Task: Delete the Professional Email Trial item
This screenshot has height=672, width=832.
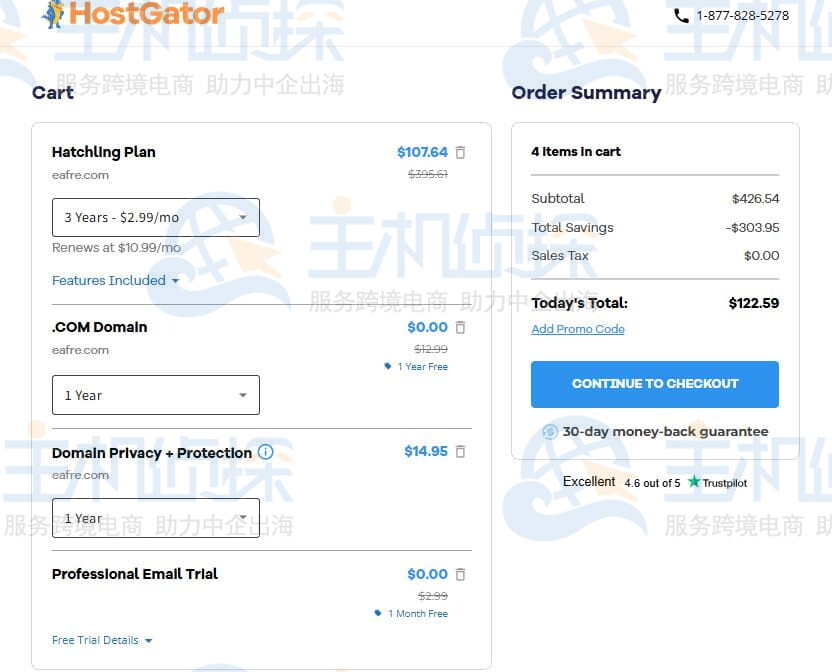Action: pos(461,574)
